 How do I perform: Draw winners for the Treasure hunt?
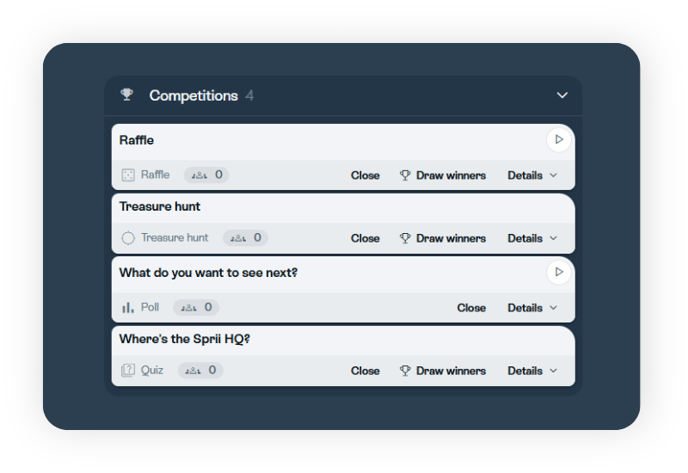[x=443, y=238]
